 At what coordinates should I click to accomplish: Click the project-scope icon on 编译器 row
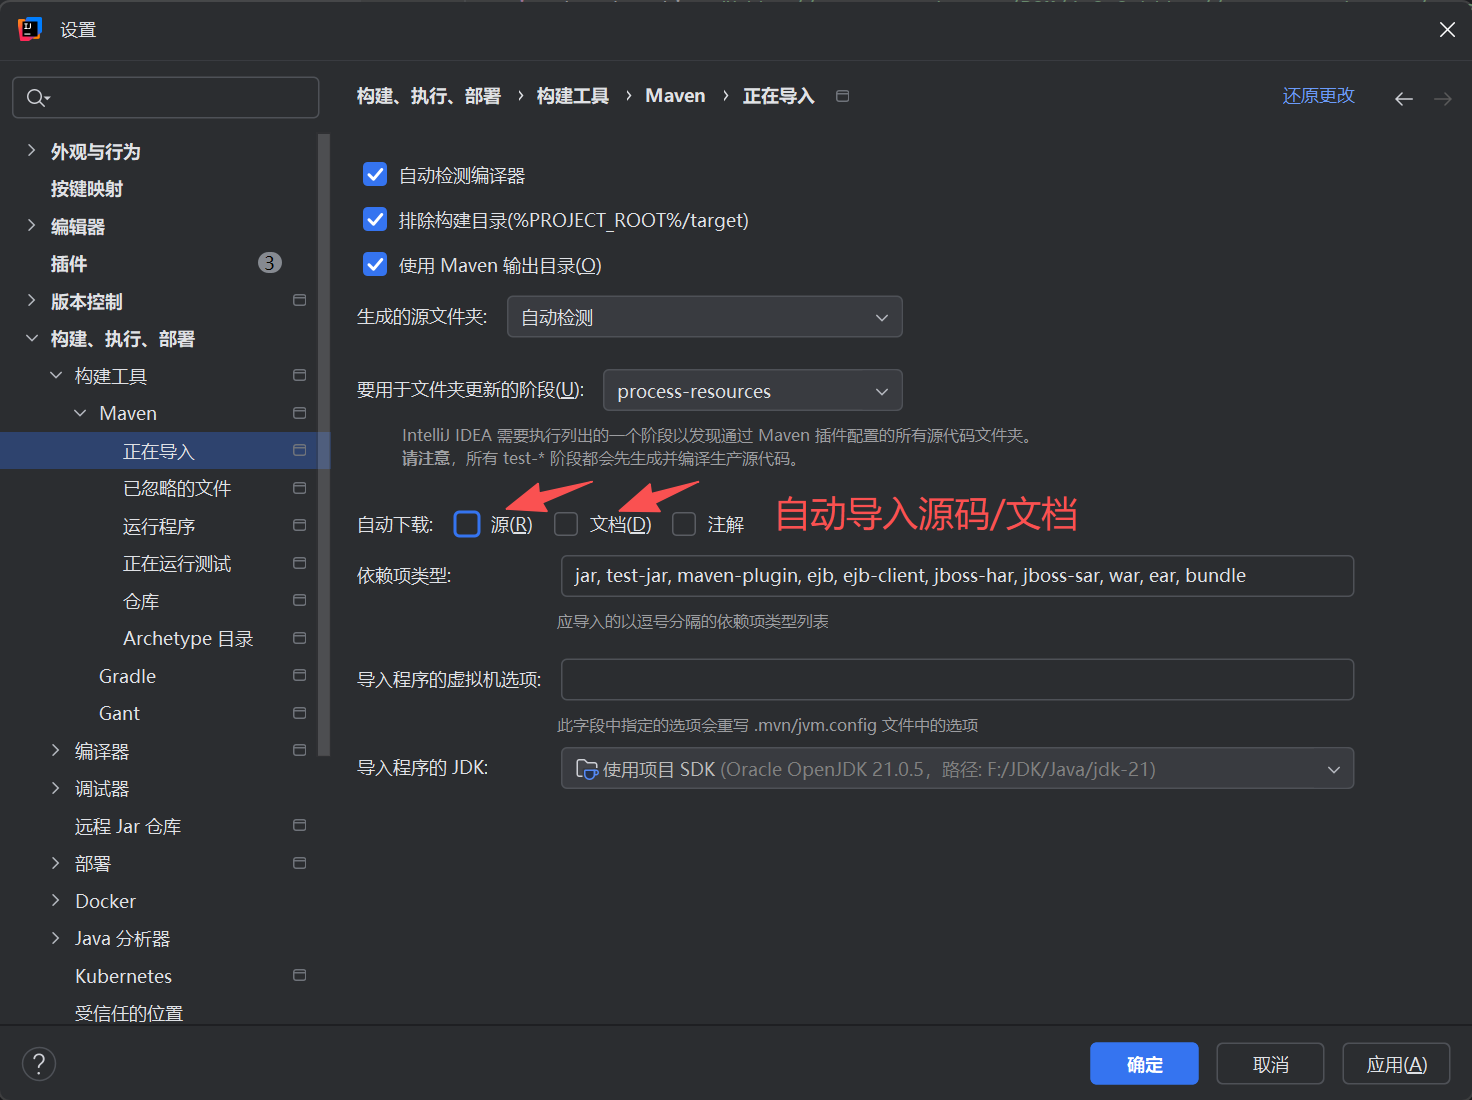coord(299,750)
